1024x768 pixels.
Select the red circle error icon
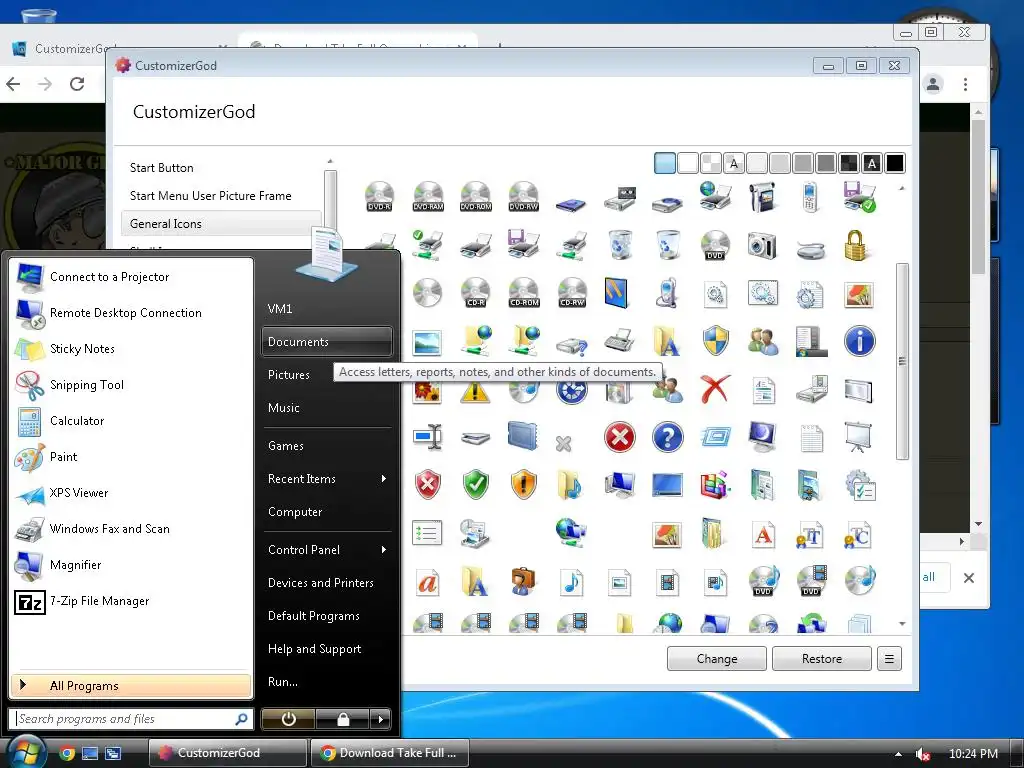pos(620,437)
